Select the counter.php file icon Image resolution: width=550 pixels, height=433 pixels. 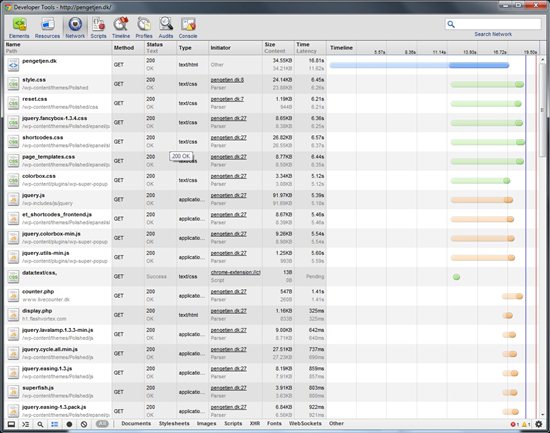coord(13,296)
